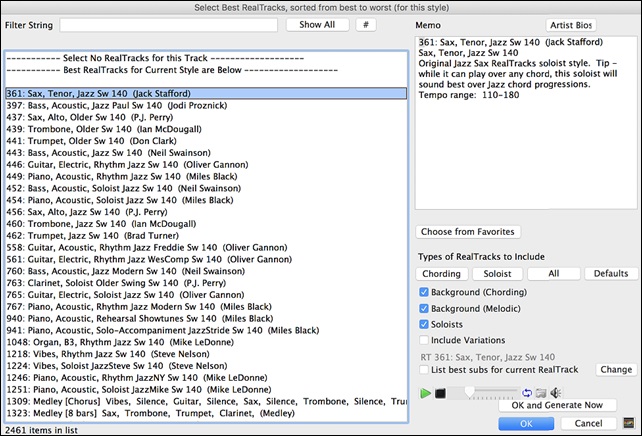
Task: Select 767: Piano, Acoustic, Rhythm Jazz Modern
Action: 206,307
